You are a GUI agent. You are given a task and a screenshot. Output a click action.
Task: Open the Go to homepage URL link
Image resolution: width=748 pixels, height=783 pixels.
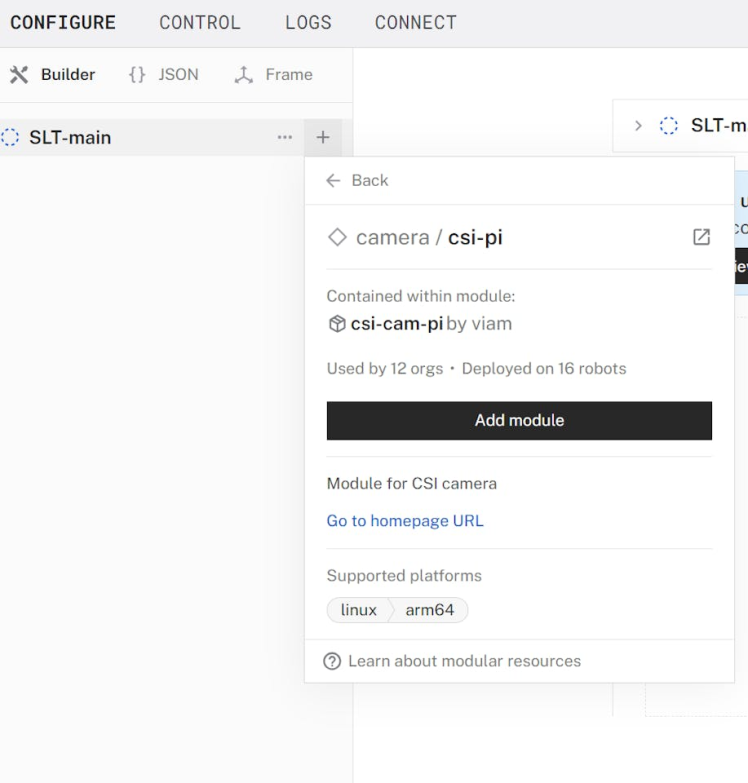[405, 521]
